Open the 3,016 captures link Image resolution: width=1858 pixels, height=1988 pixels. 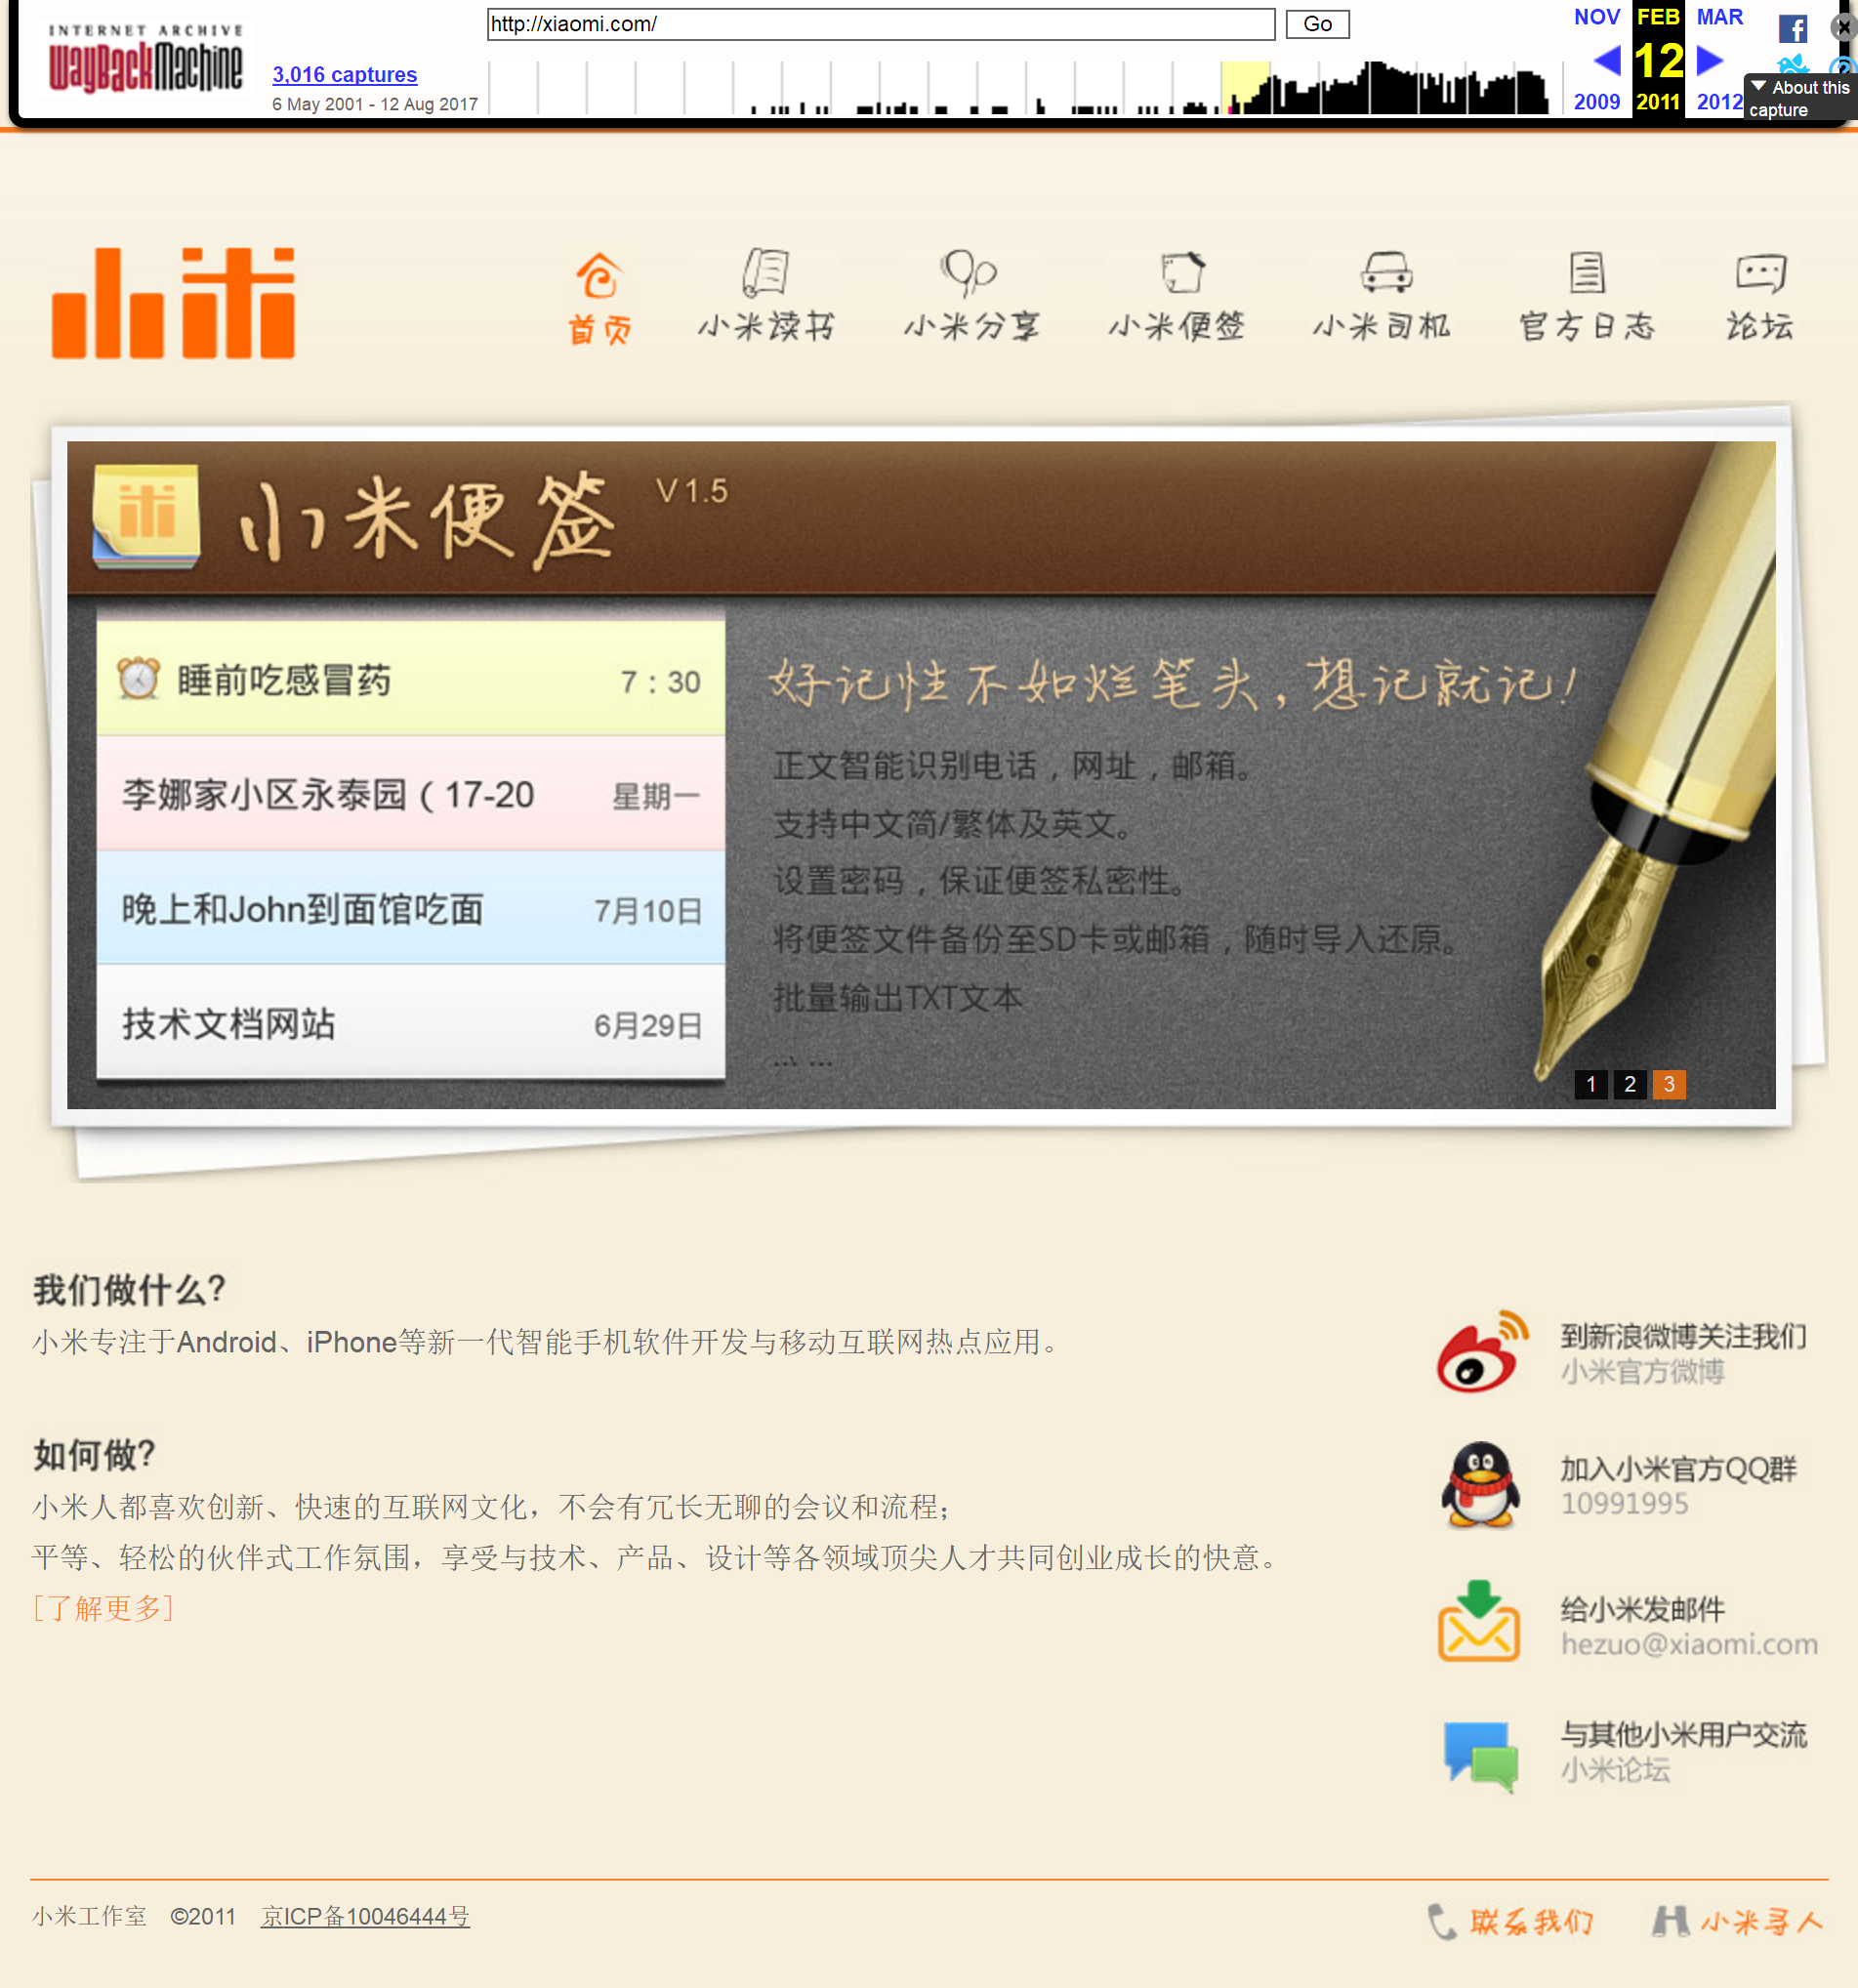[x=344, y=74]
